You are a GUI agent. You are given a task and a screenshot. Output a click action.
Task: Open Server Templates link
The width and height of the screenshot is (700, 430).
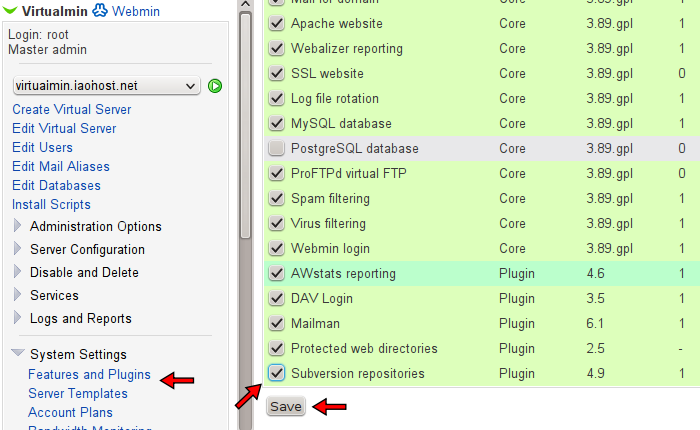[78, 393]
